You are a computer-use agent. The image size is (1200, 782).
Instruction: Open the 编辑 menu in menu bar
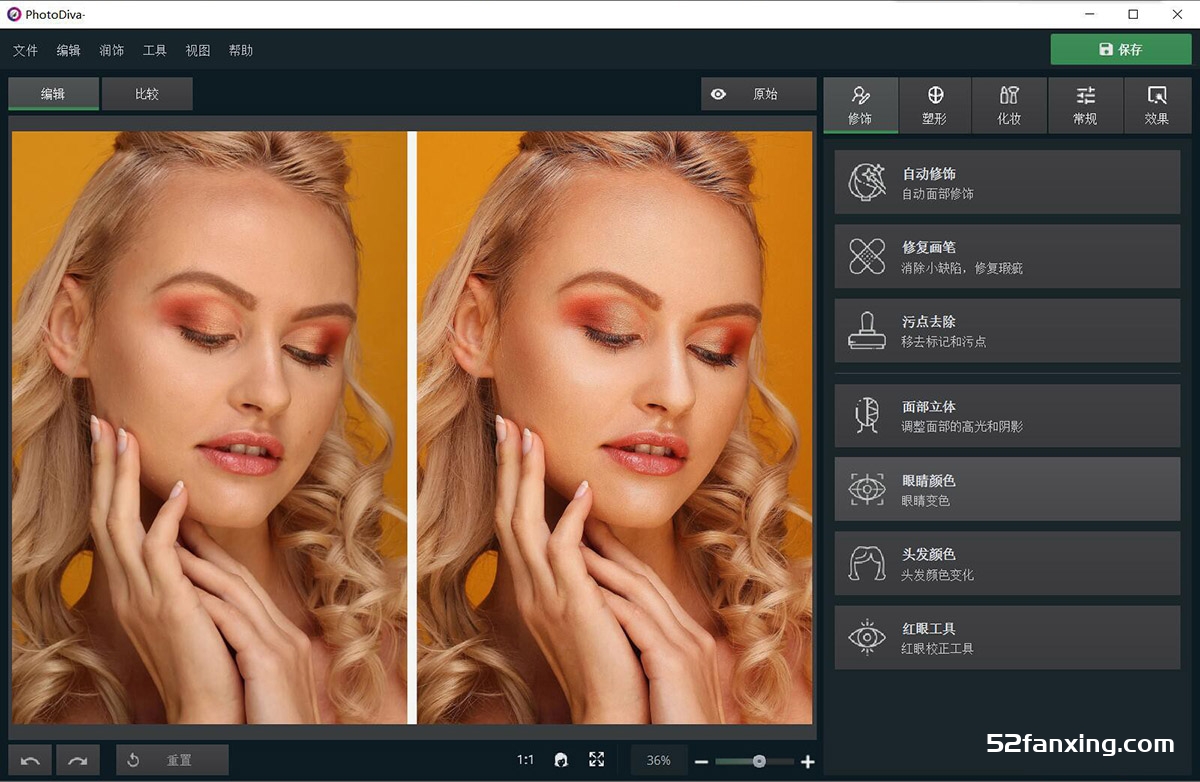coord(68,50)
